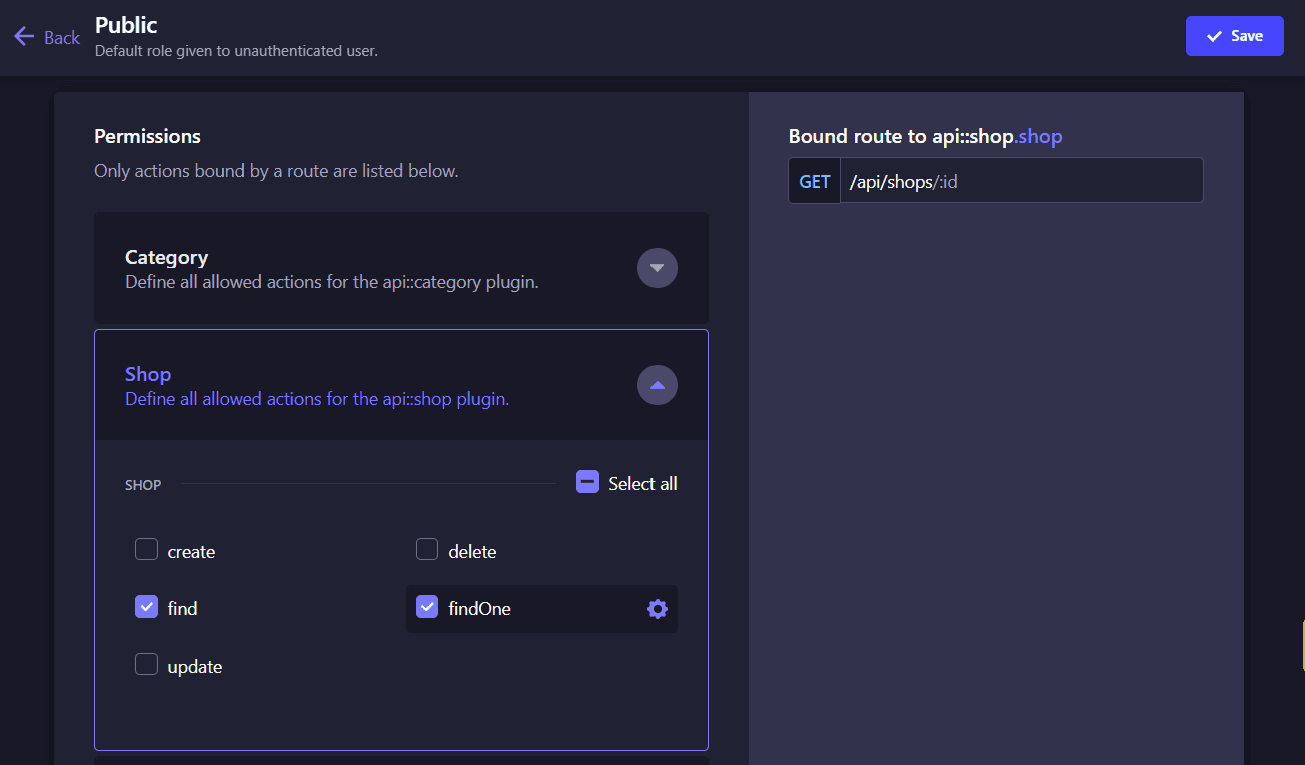This screenshot has height=765, width=1305.
Task: Enable the delete permission checkbox
Action: click(x=427, y=549)
